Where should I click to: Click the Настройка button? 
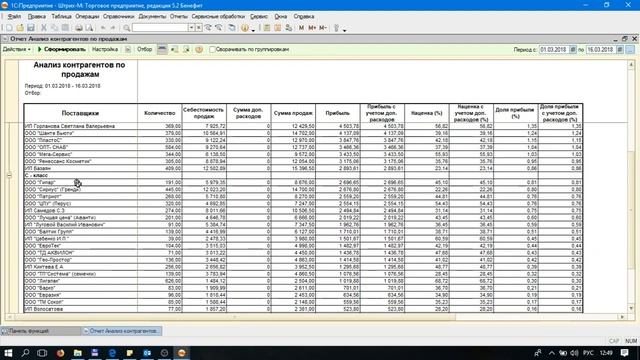pyautogui.click(x=105, y=49)
